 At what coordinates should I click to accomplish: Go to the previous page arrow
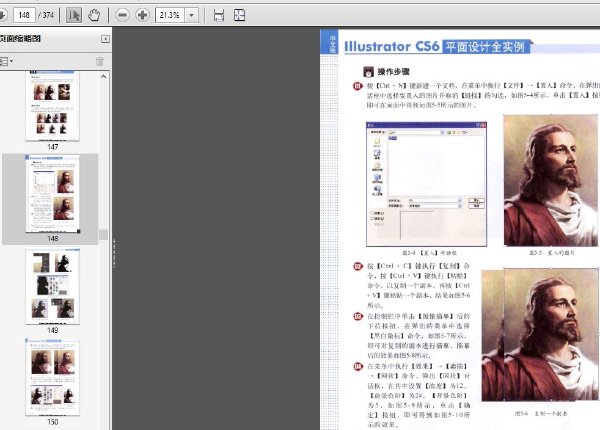pyautogui.click(x=2, y=15)
